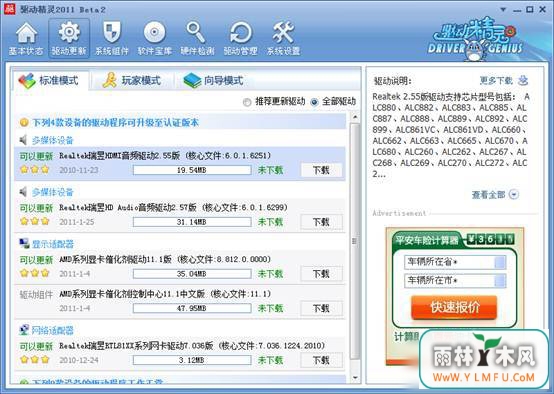Switch to 向导模式 tab

click(214, 81)
